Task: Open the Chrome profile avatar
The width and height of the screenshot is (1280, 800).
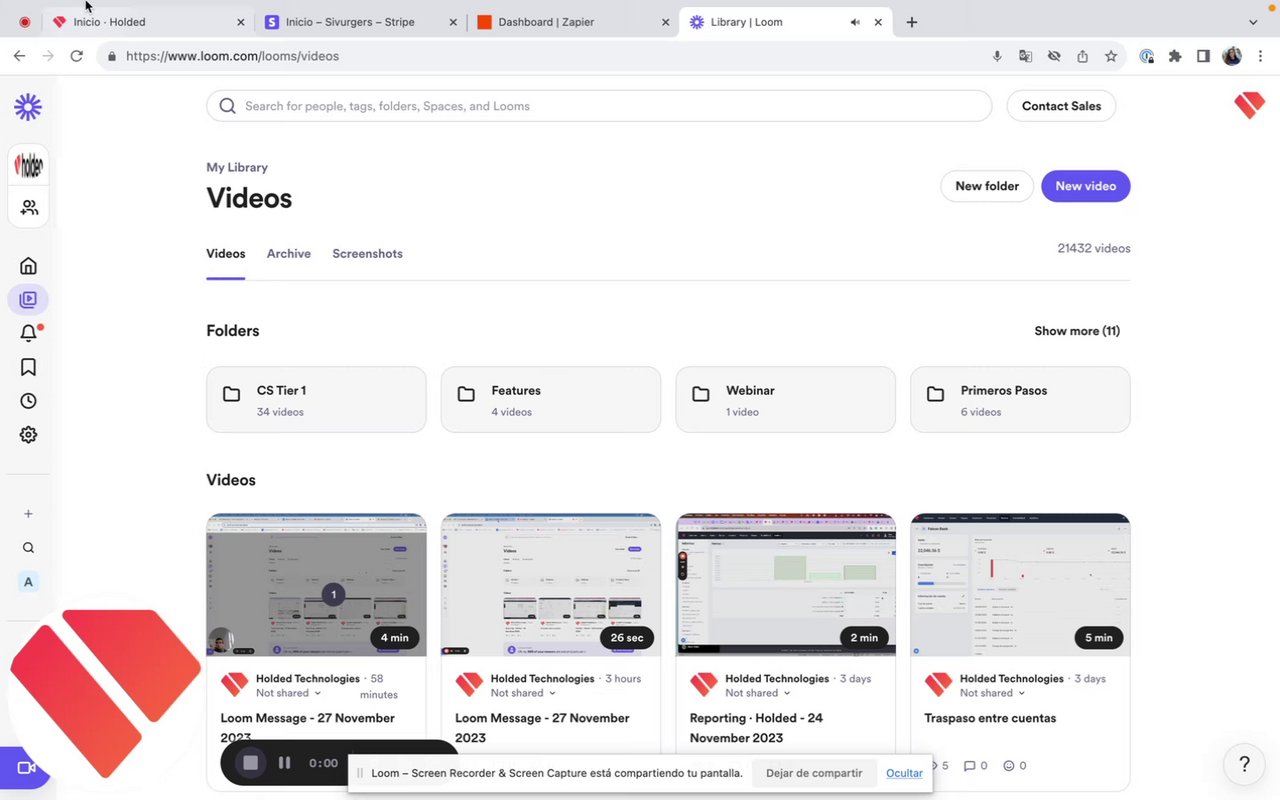Action: coord(1232,56)
